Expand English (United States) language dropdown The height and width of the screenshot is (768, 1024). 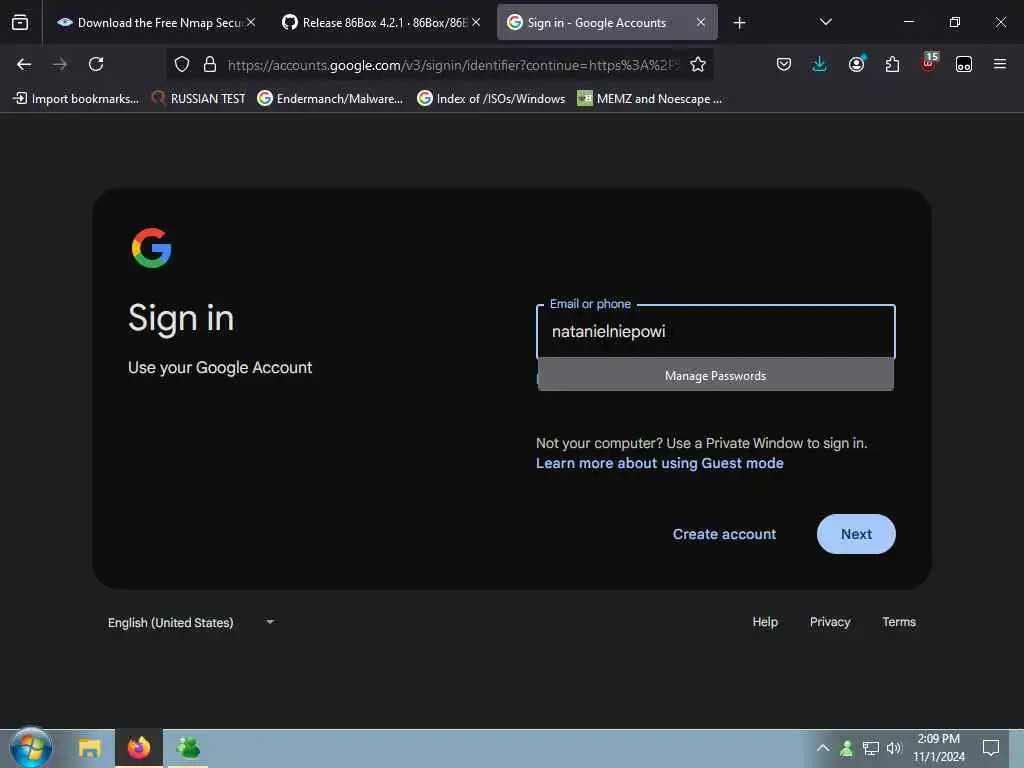pyautogui.click(x=191, y=622)
